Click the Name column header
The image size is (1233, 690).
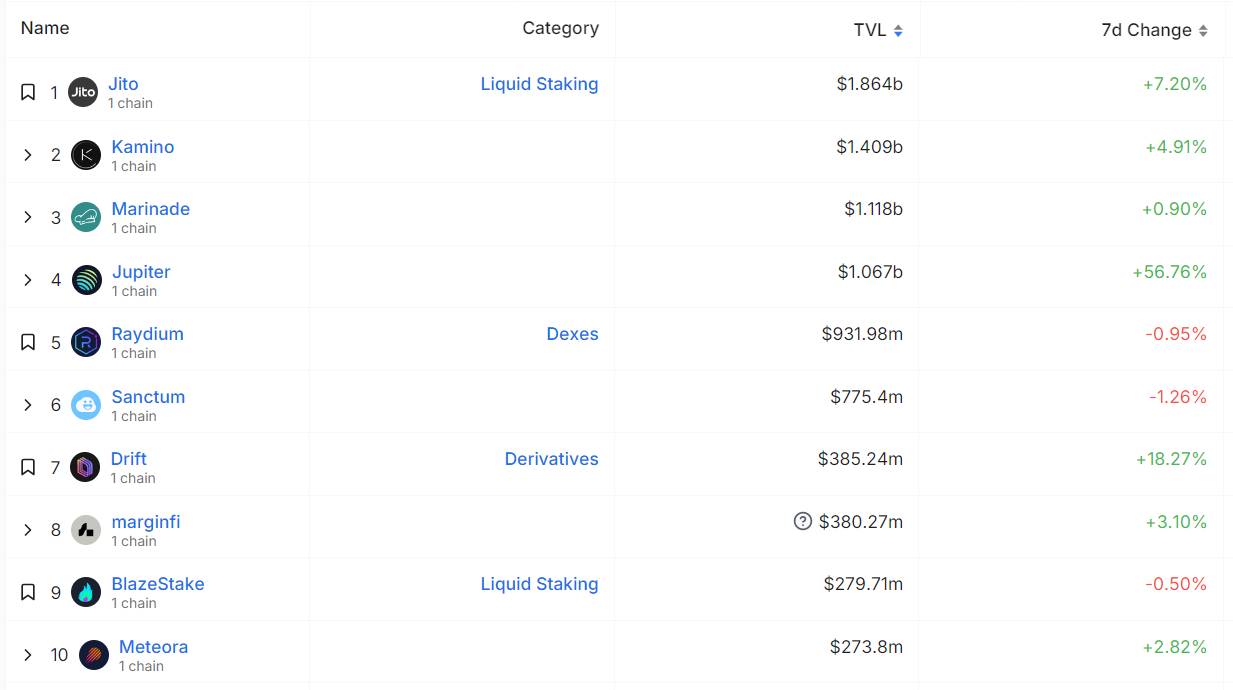click(45, 28)
